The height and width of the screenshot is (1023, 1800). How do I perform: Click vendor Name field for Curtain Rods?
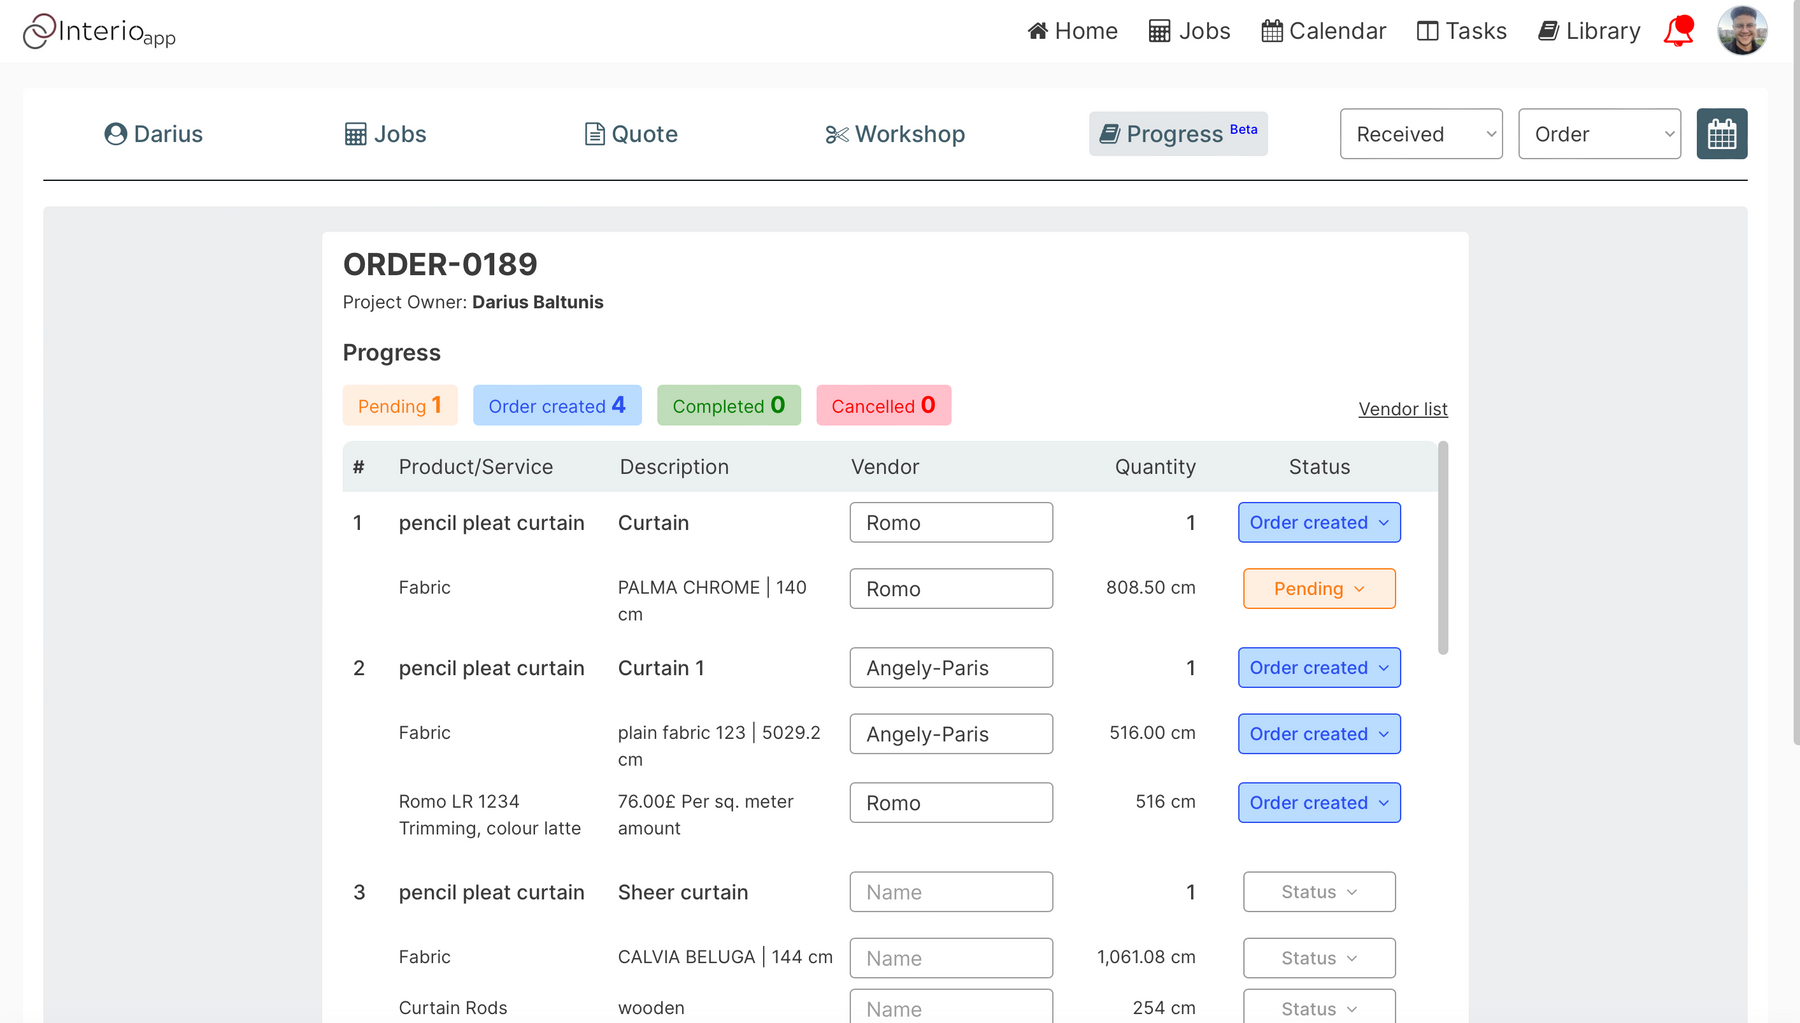click(x=951, y=1007)
